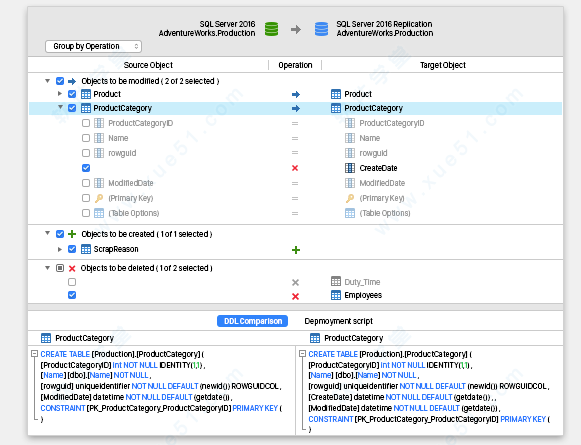Image resolution: width=581 pixels, height=445 pixels.
Task: Expand the Product table node
Action: pyautogui.click(x=60, y=94)
